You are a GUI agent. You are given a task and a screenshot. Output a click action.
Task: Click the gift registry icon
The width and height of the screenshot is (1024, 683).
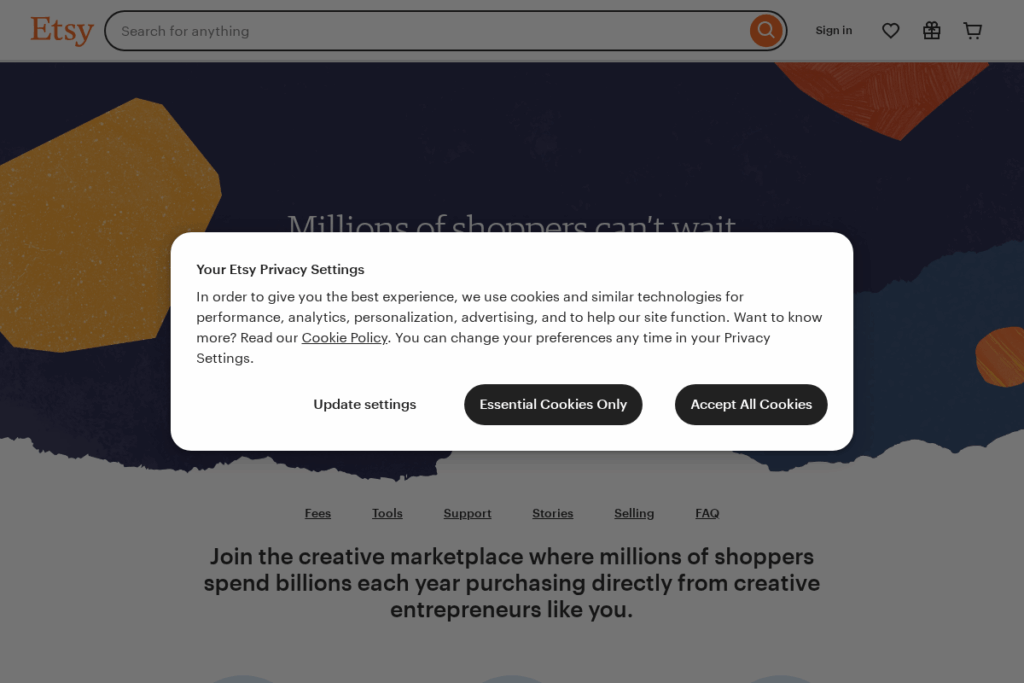tap(931, 30)
